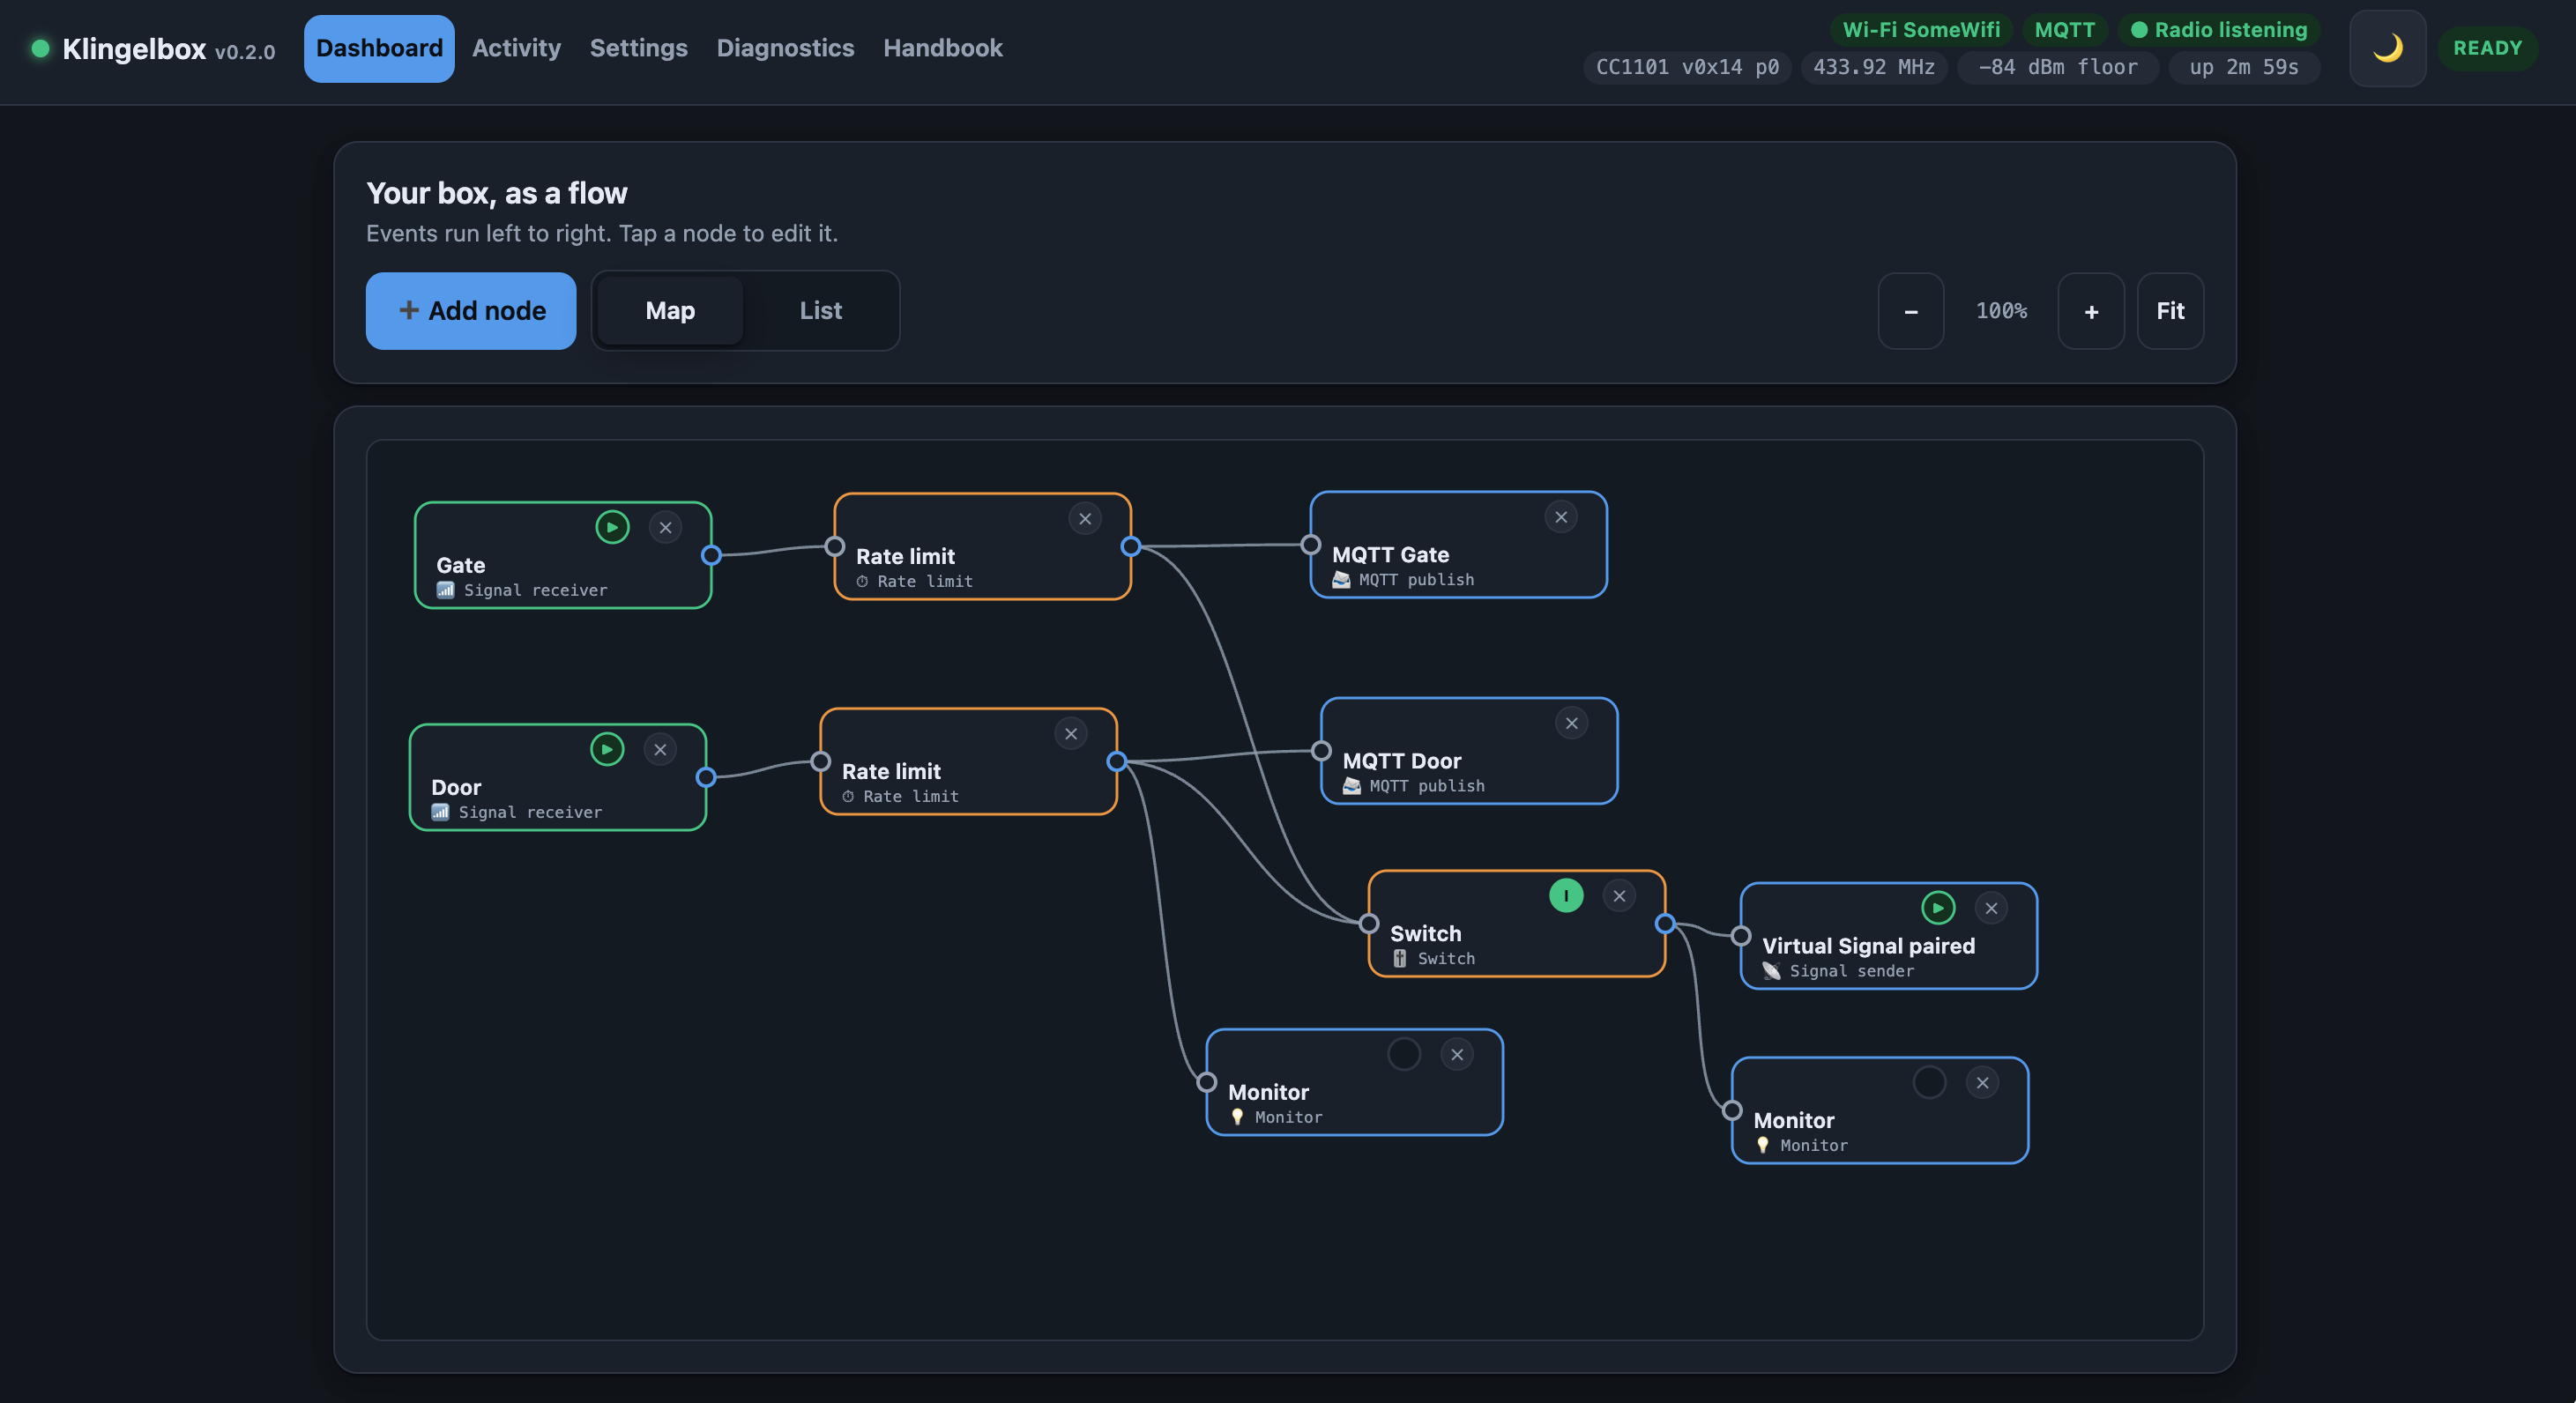The image size is (2576, 1403).
Task: Click the MQTT Gate publish type icon
Action: pos(1341,579)
